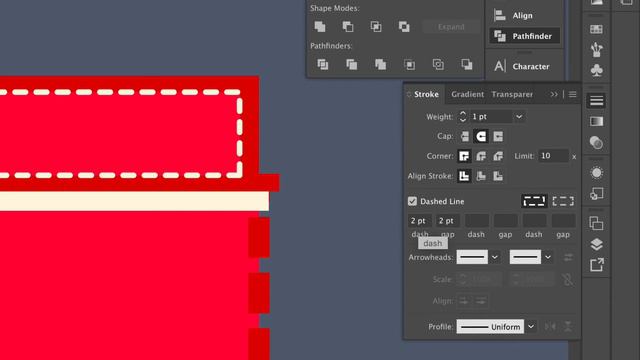
Task: Align stroke to inside
Action: (481, 176)
